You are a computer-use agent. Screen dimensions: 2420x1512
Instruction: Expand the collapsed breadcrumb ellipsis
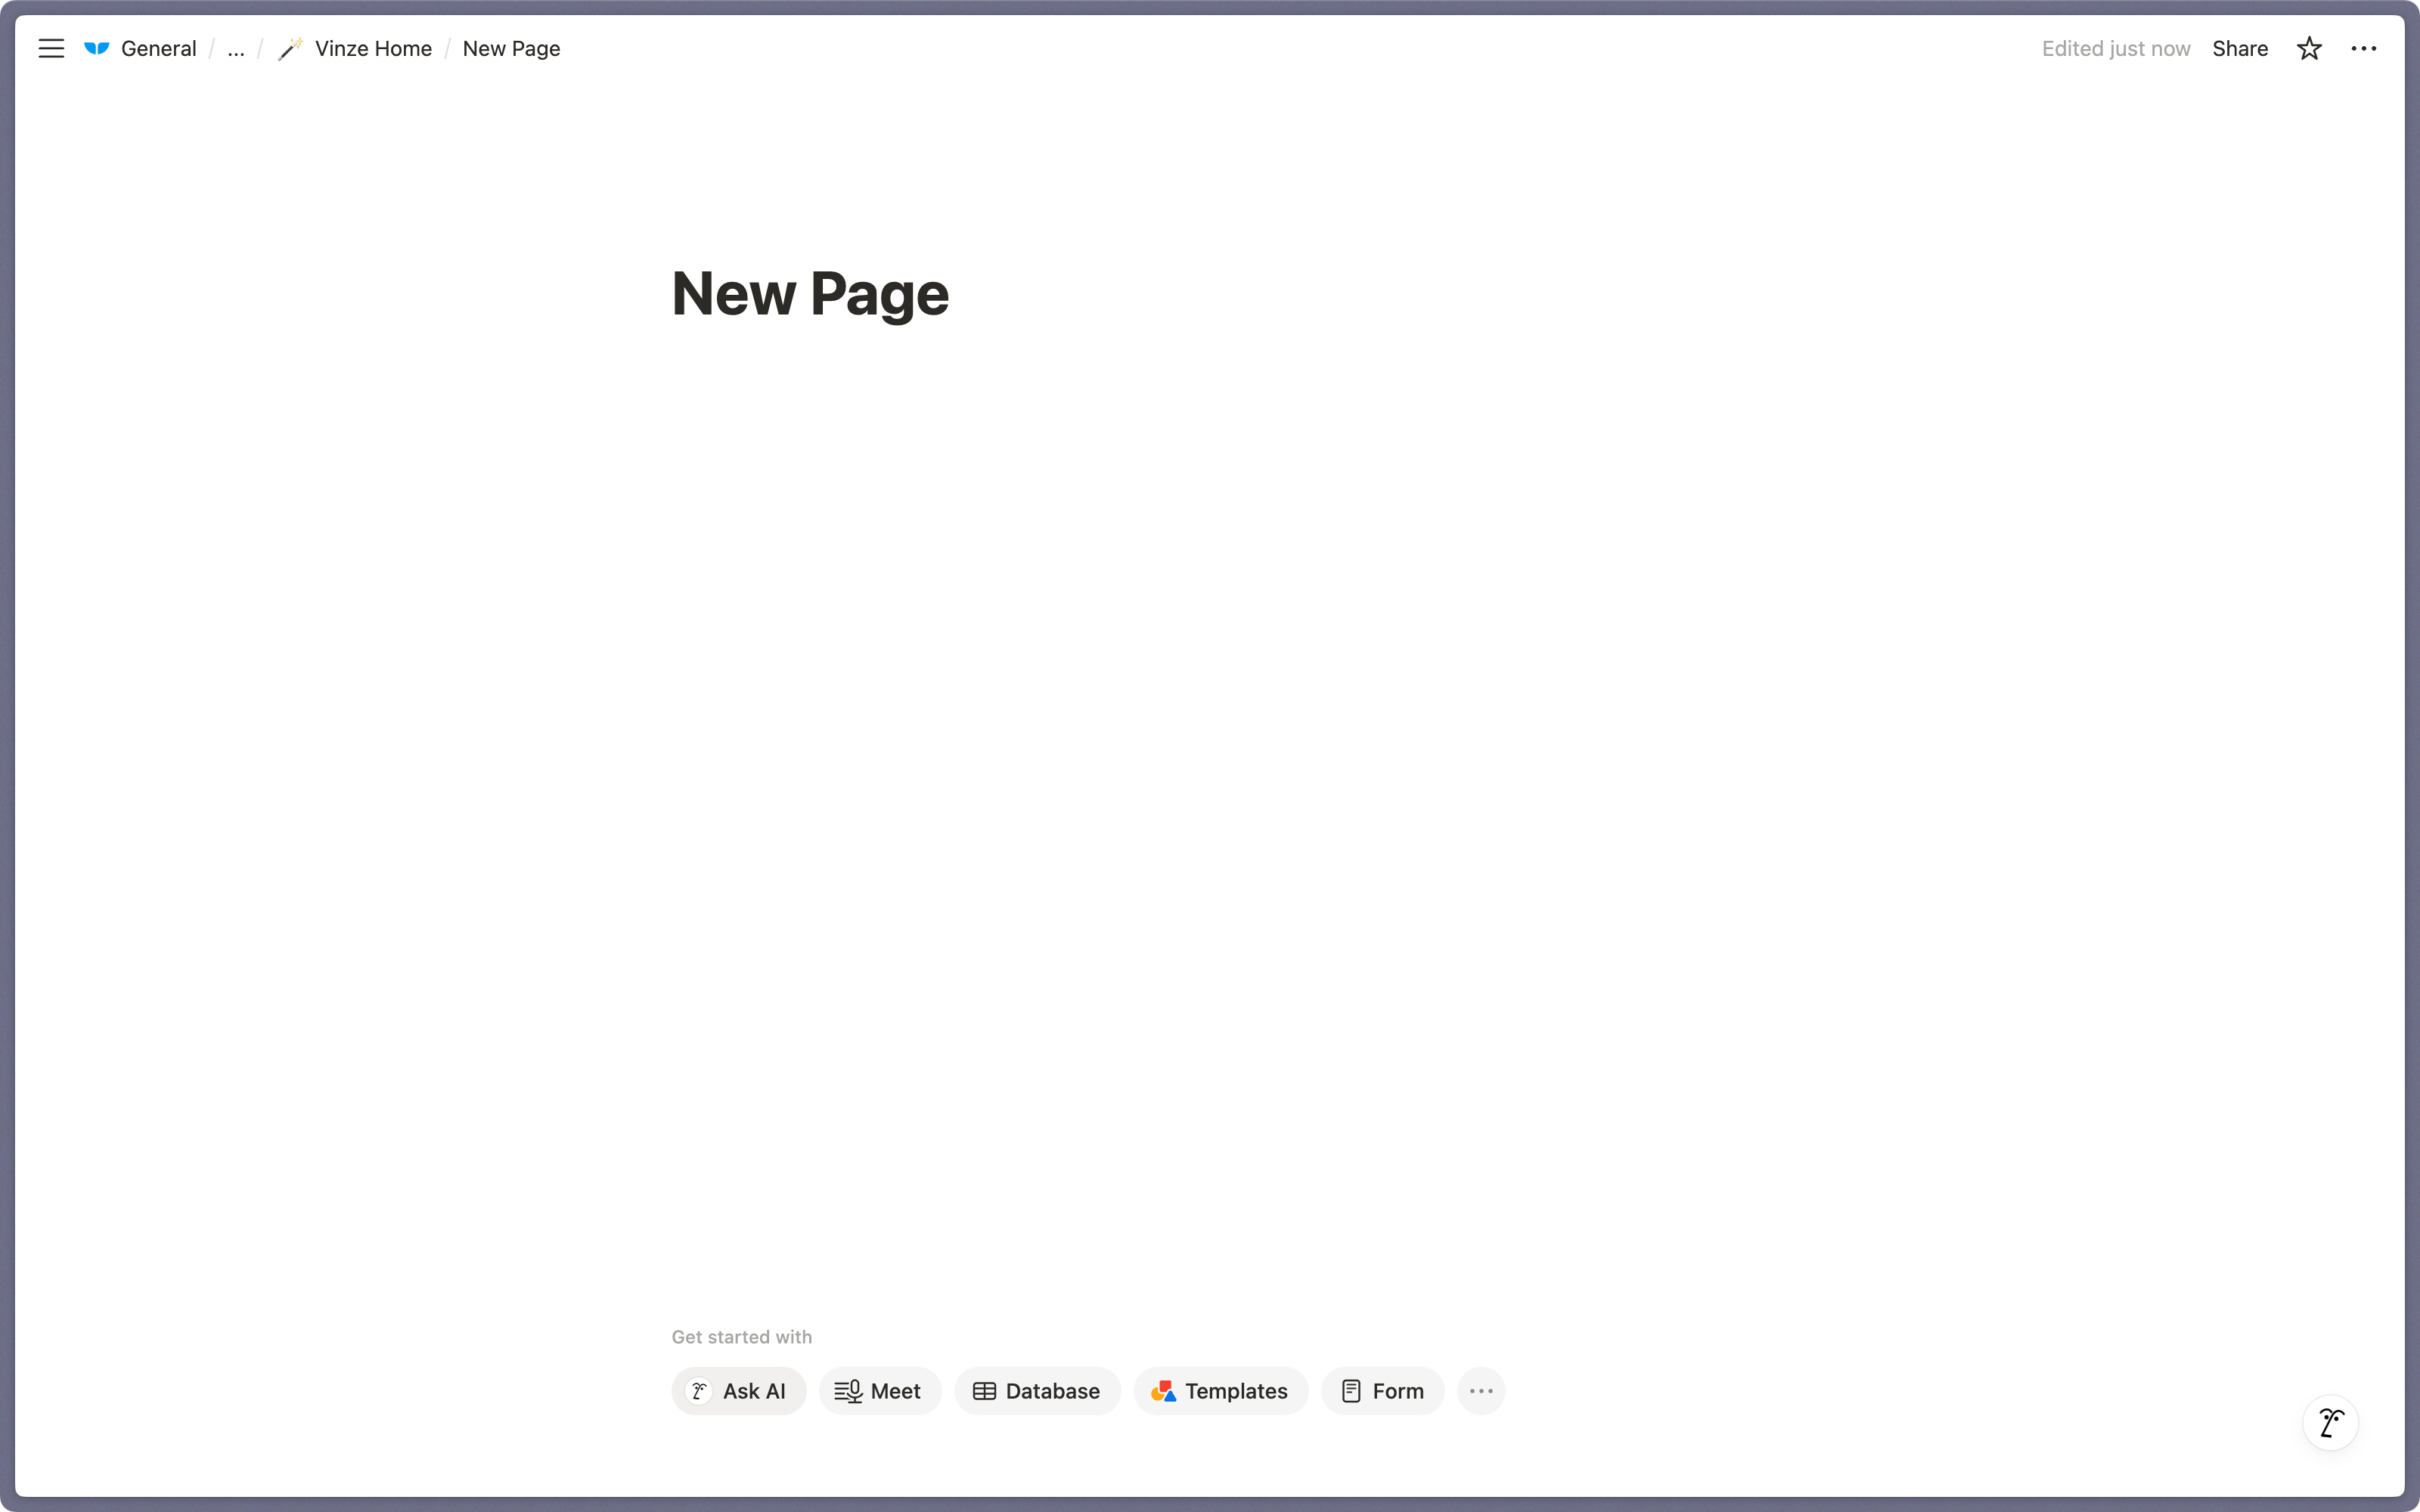[x=236, y=48]
